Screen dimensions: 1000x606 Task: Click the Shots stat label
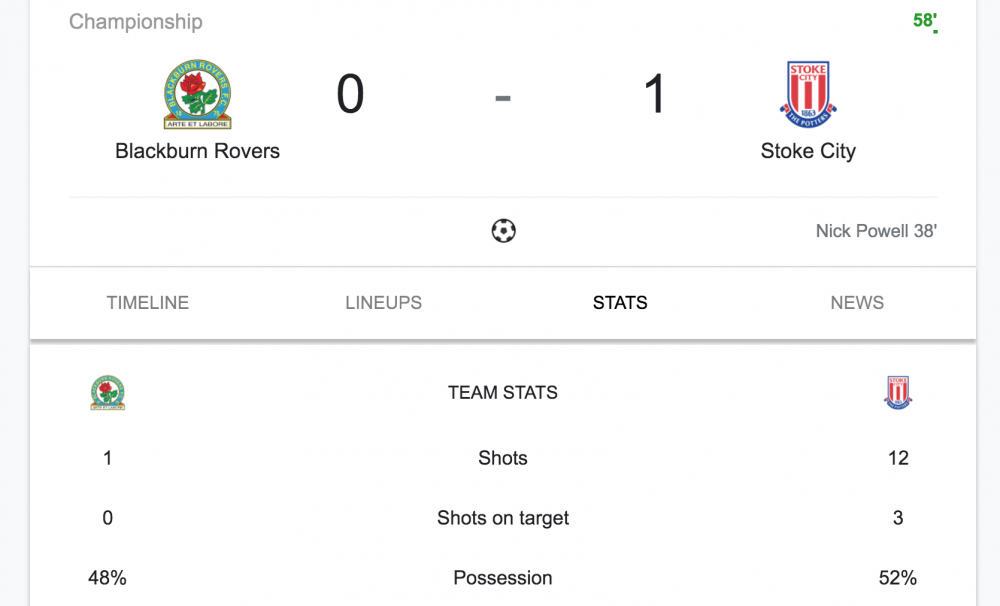pos(503,458)
